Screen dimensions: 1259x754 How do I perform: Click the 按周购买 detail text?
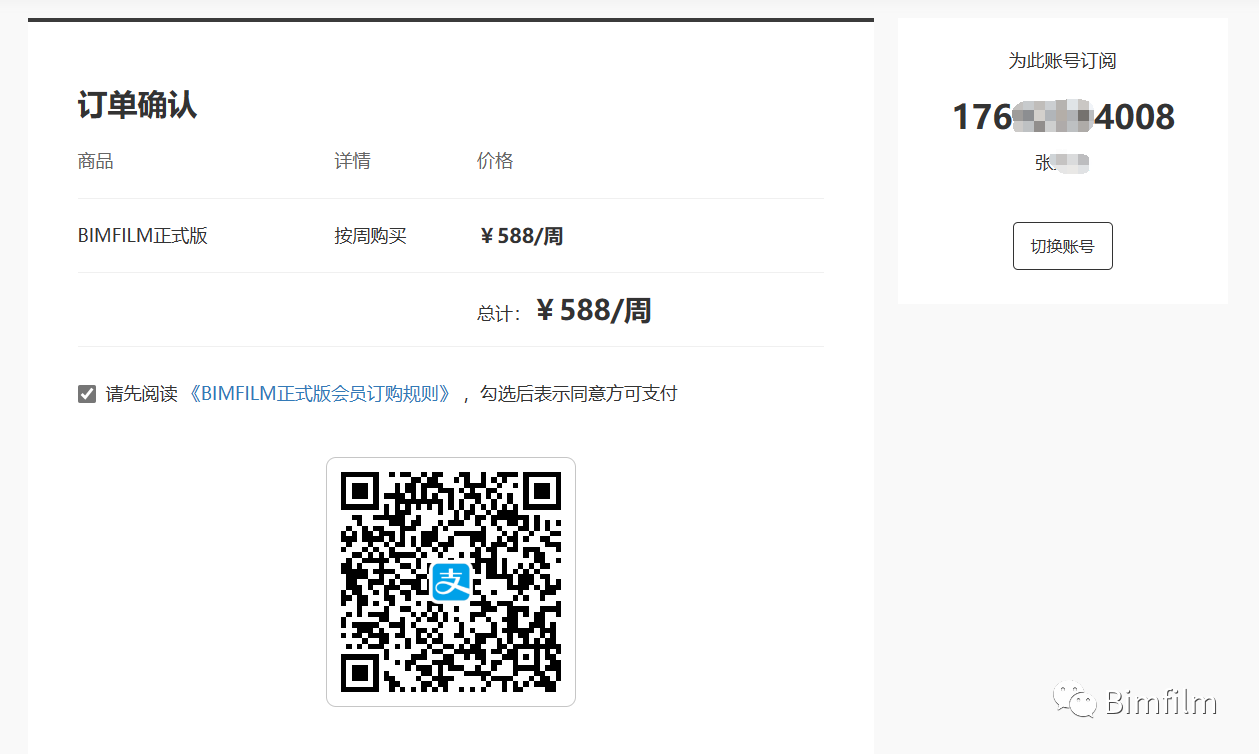[370, 236]
